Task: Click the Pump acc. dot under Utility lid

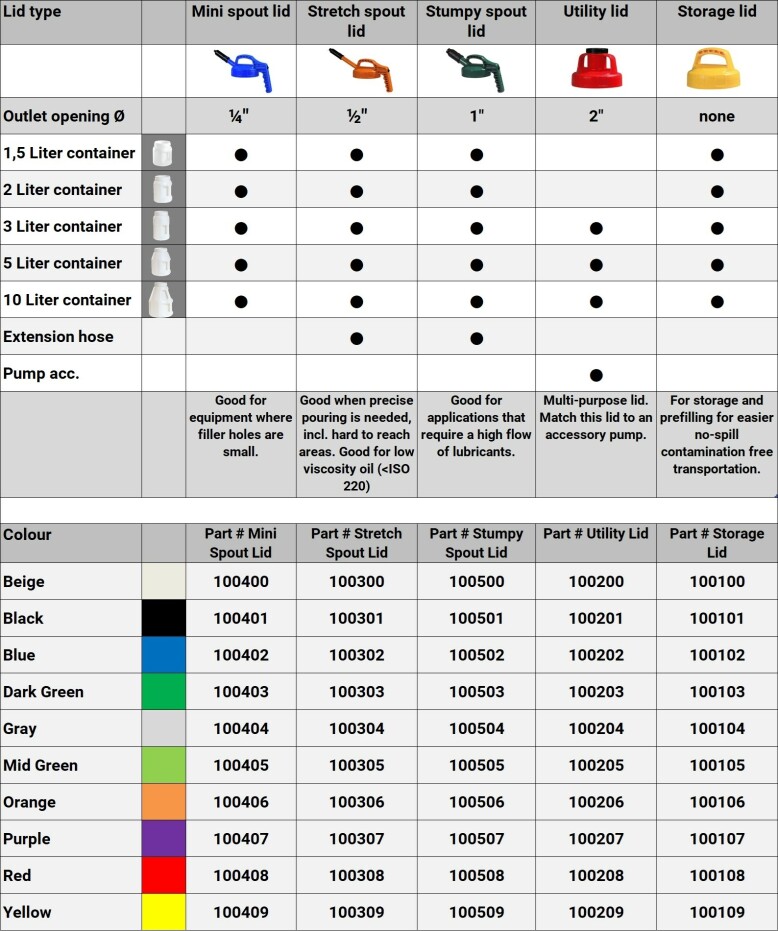Action: pos(596,375)
